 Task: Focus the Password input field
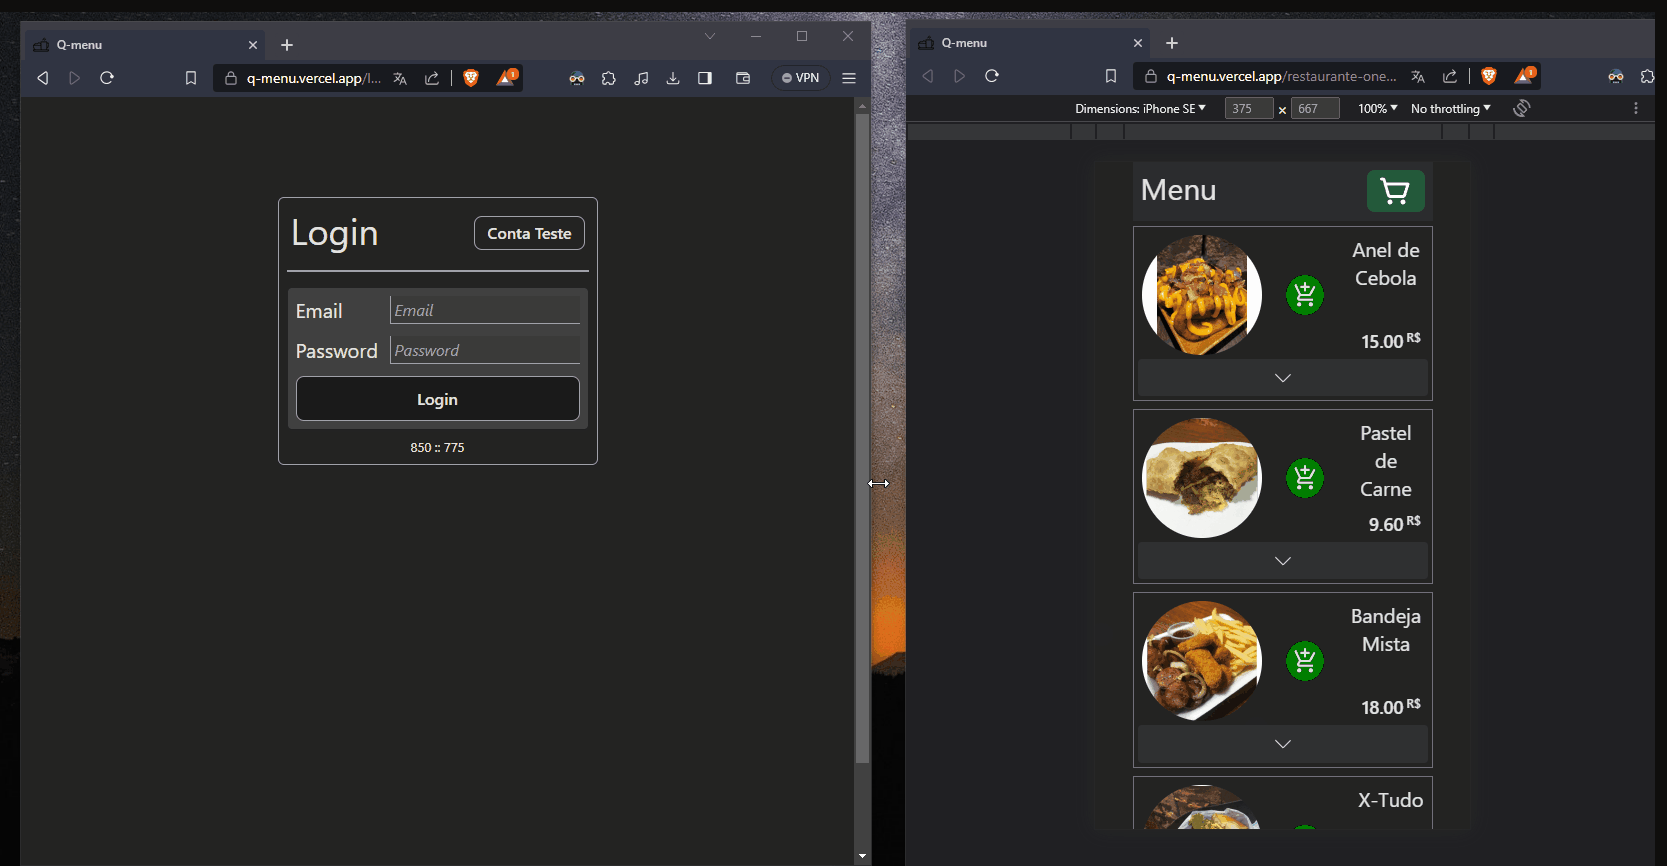tap(485, 350)
